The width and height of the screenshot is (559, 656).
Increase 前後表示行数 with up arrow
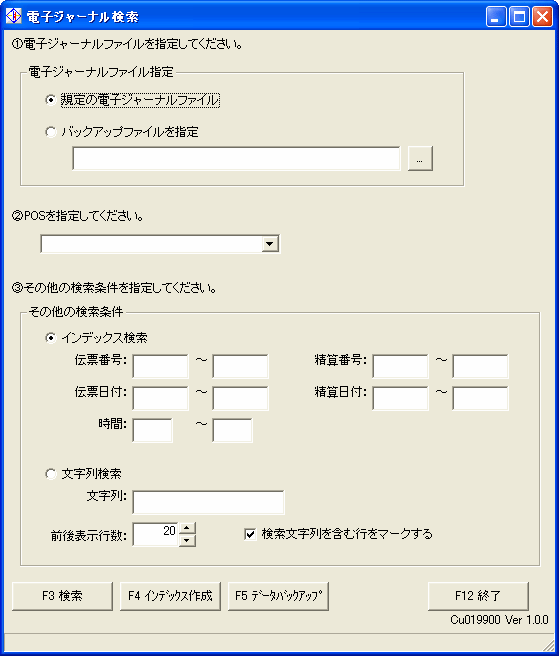point(187,528)
